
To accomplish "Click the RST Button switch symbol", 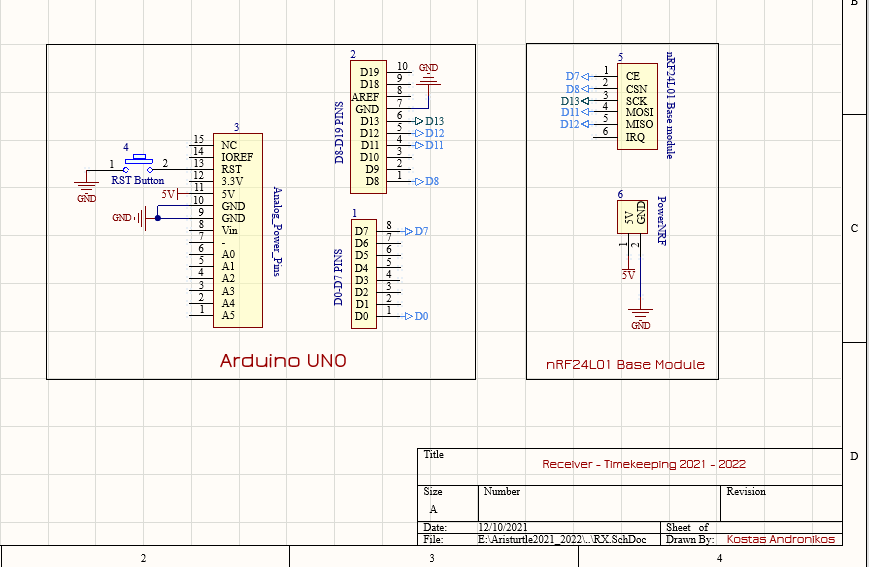I will [x=138, y=163].
